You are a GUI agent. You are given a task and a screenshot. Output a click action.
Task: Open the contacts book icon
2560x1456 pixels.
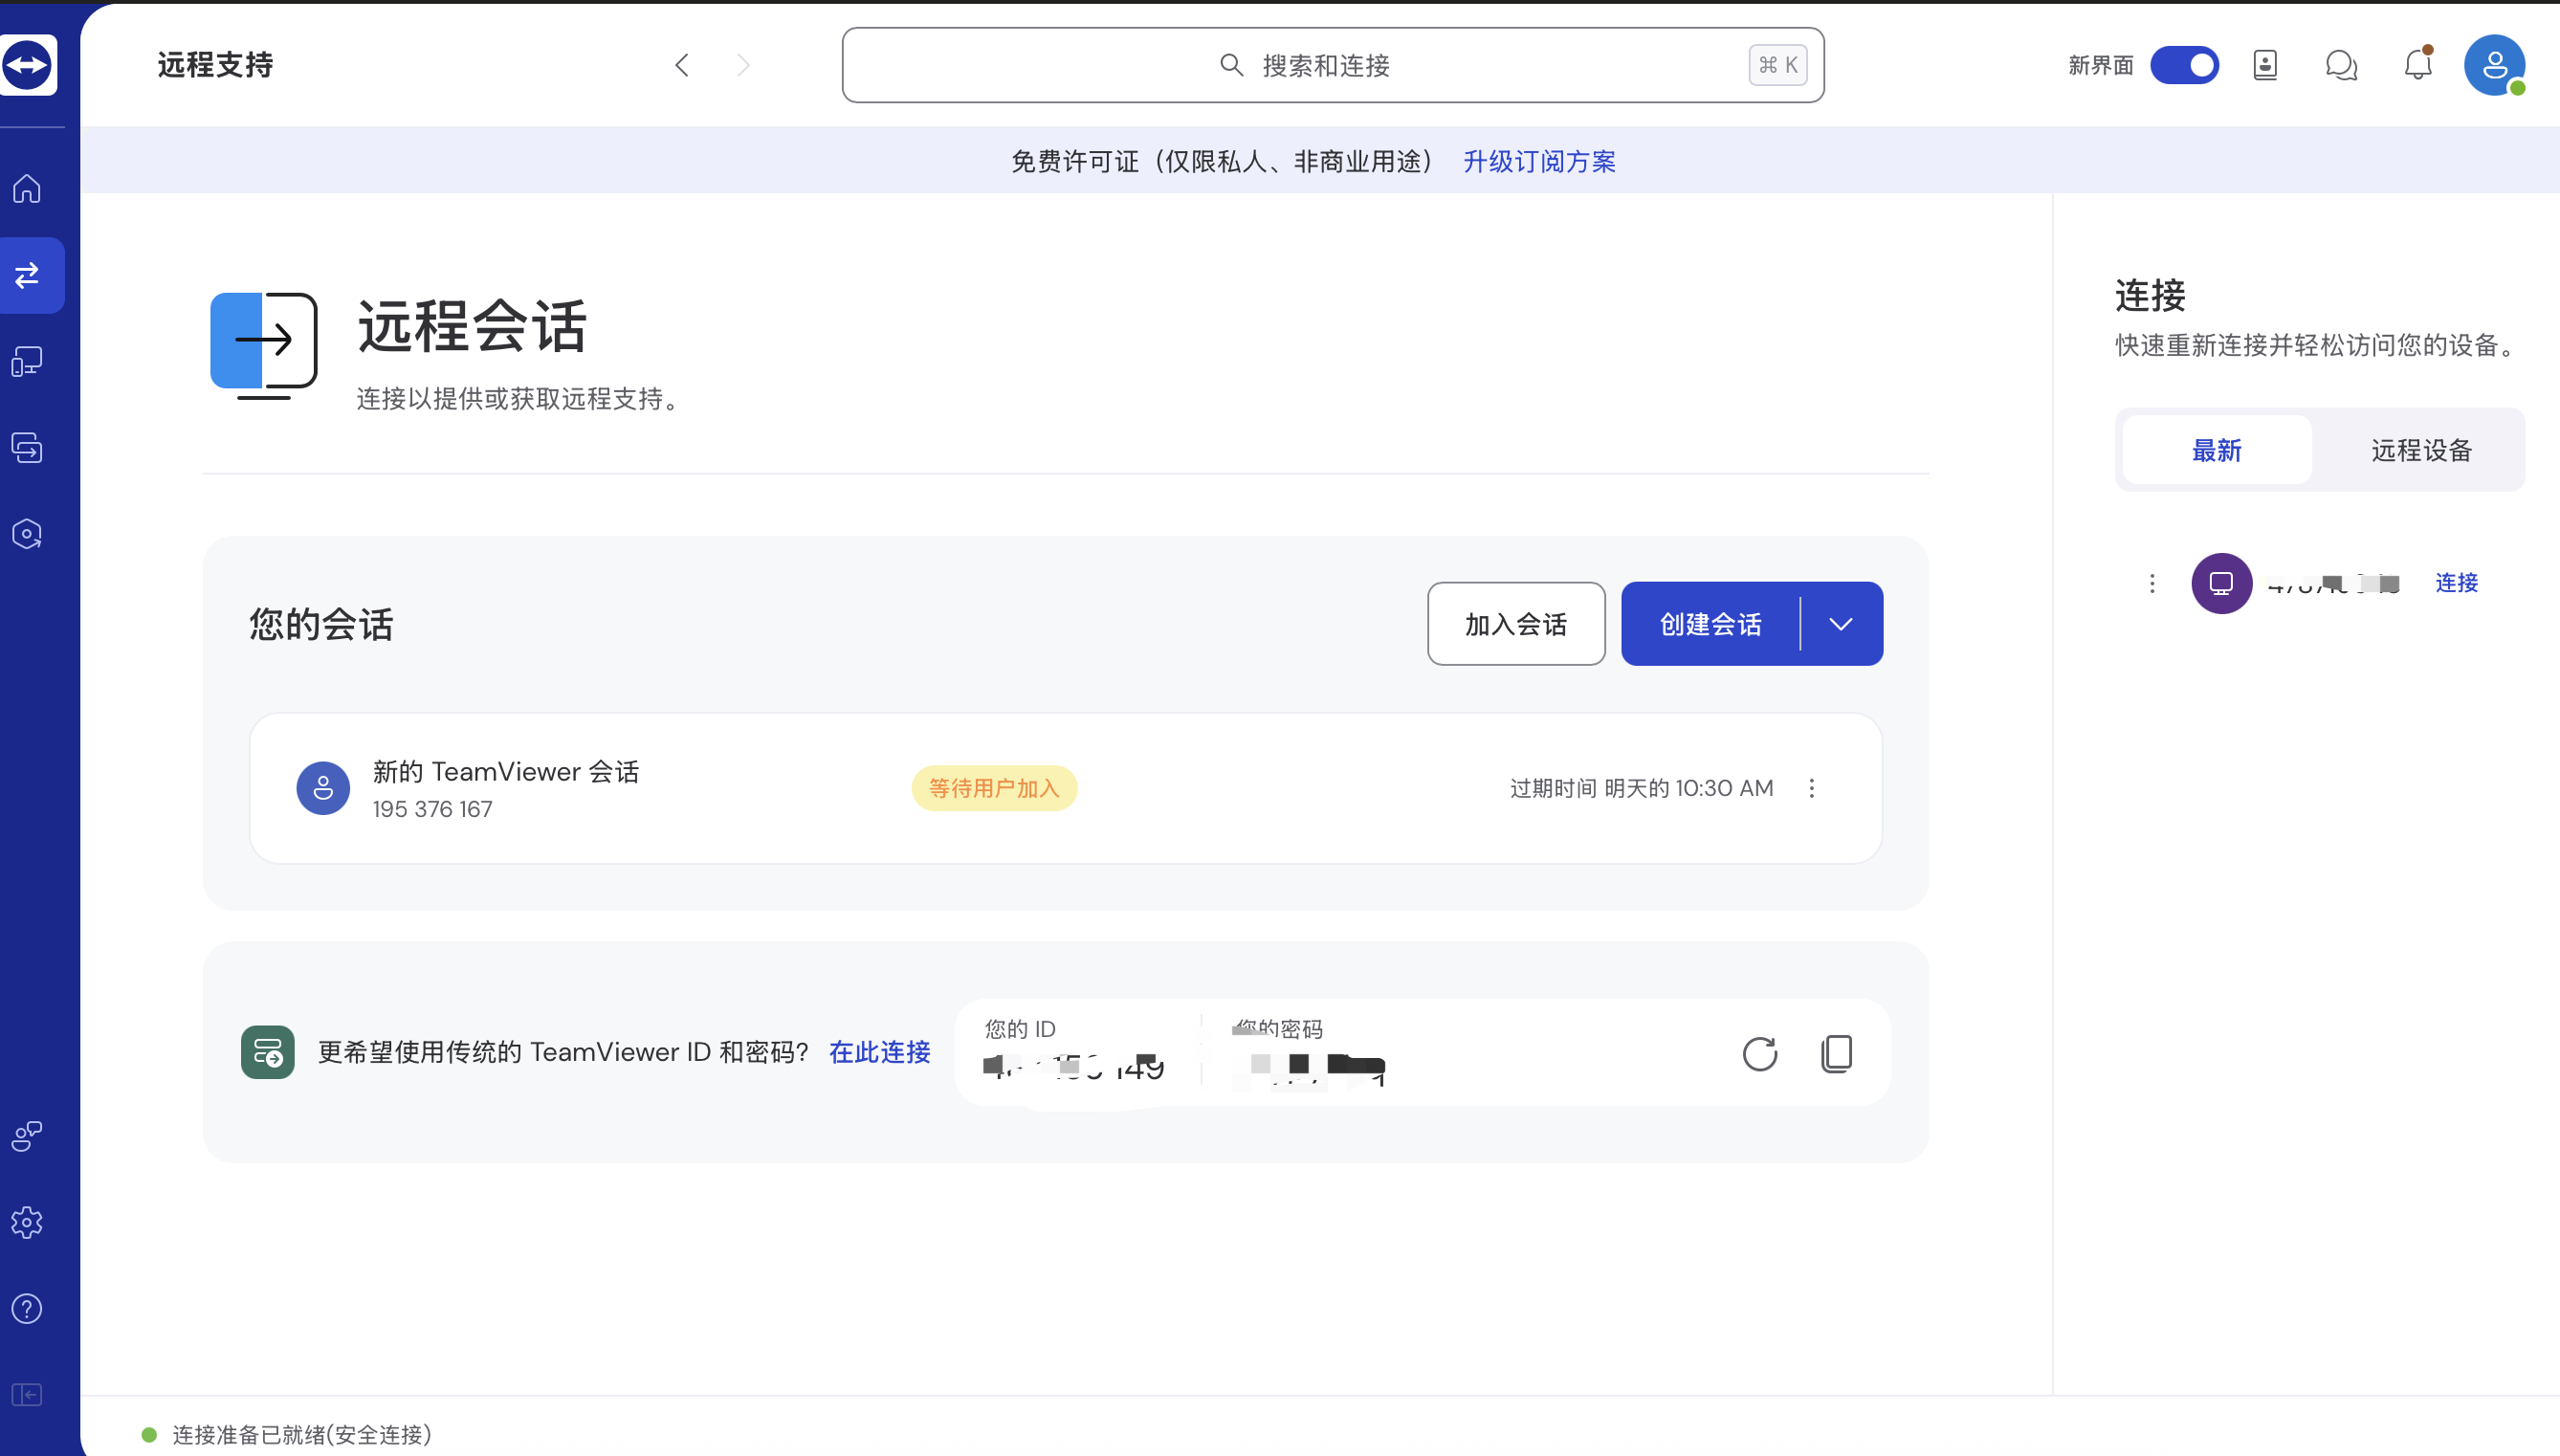(2265, 65)
